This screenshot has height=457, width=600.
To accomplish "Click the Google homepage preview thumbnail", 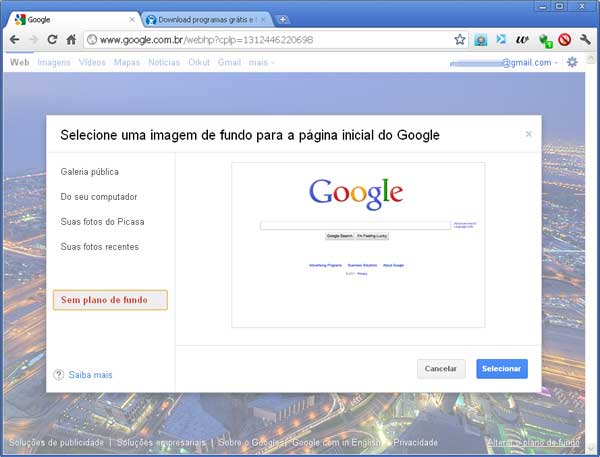I will (x=357, y=245).
